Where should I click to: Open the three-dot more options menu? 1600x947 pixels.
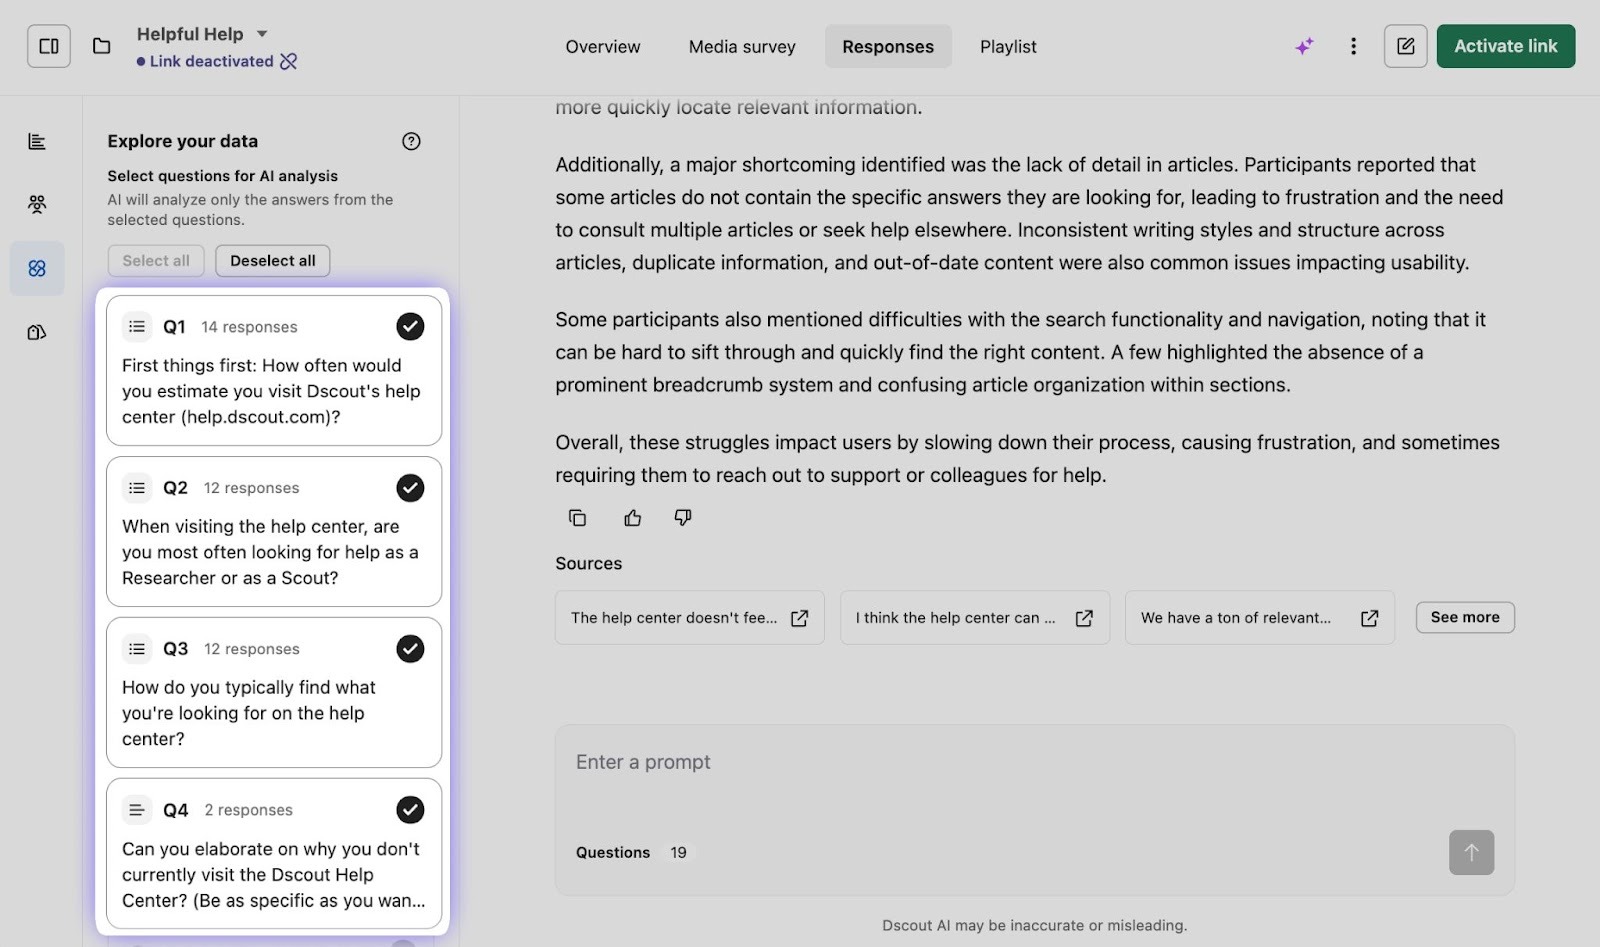pyautogui.click(x=1353, y=46)
